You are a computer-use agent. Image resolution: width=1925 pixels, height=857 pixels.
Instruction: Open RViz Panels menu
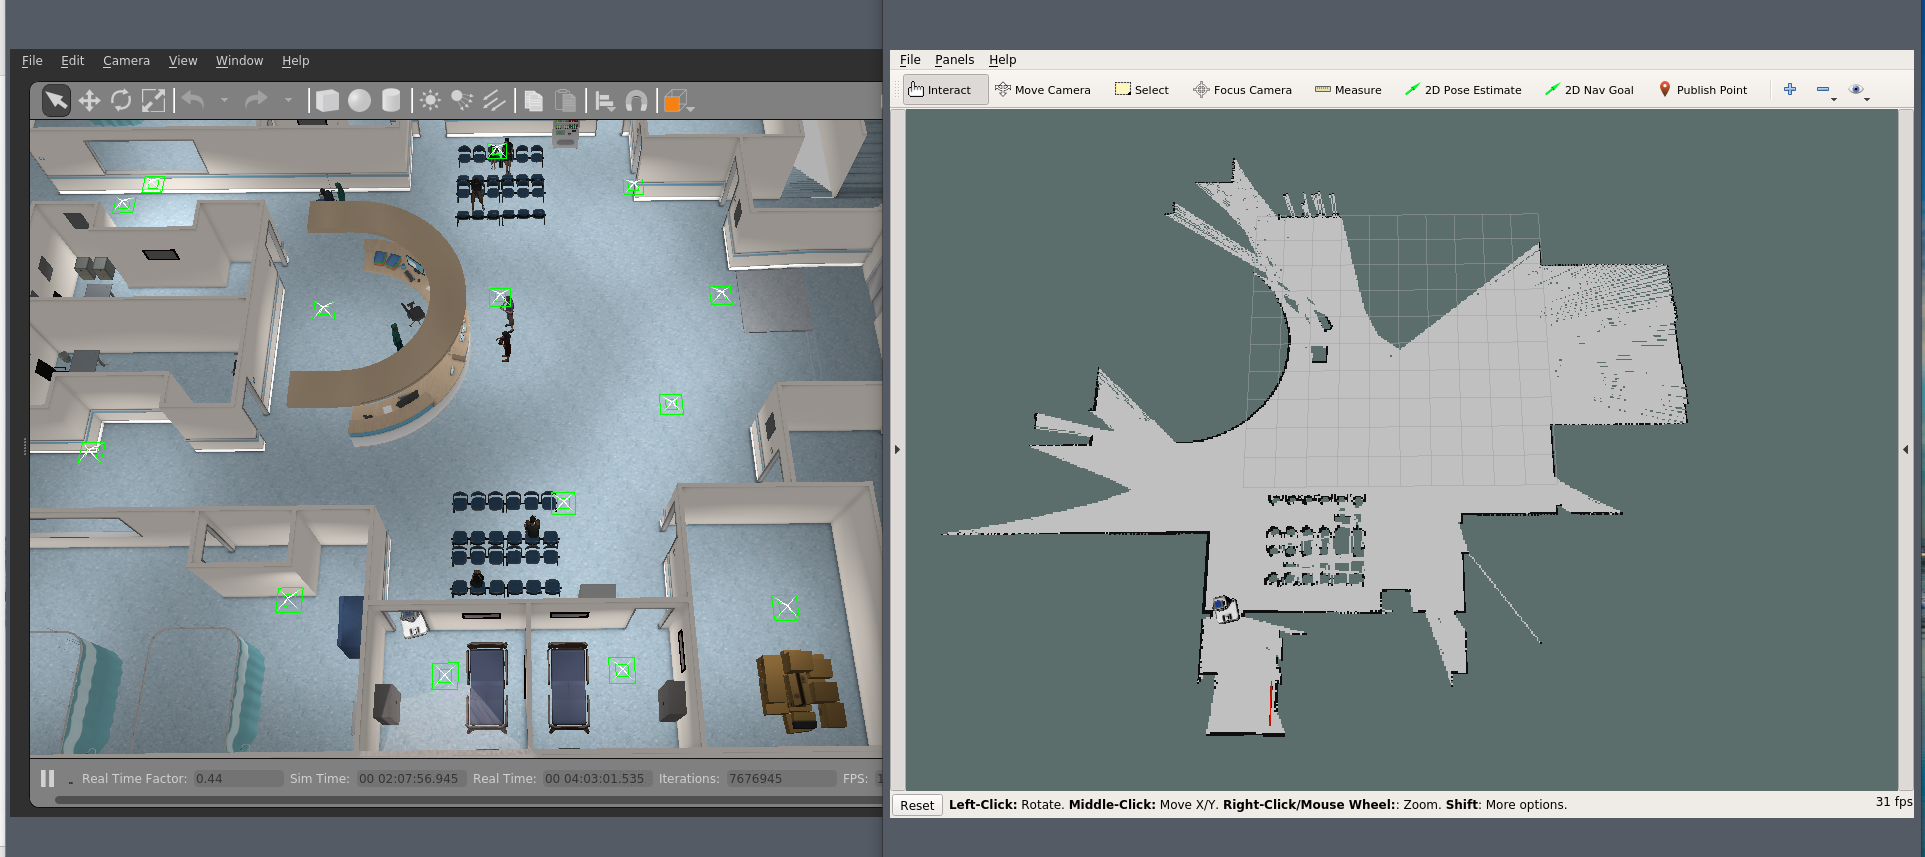click(954, 60)
